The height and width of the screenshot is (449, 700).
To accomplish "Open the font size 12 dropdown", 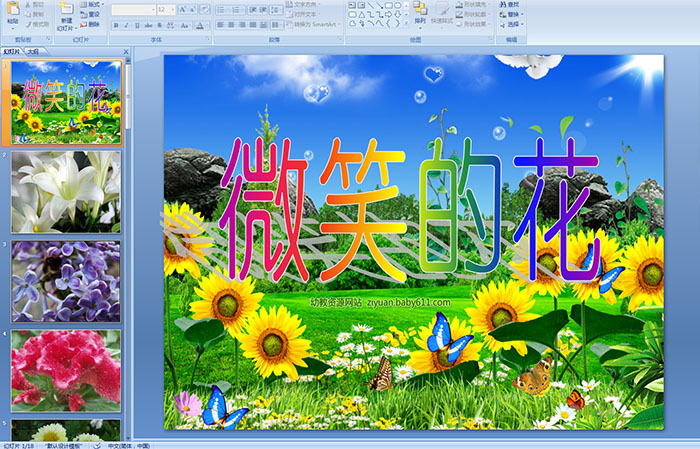I will point(166,10).
